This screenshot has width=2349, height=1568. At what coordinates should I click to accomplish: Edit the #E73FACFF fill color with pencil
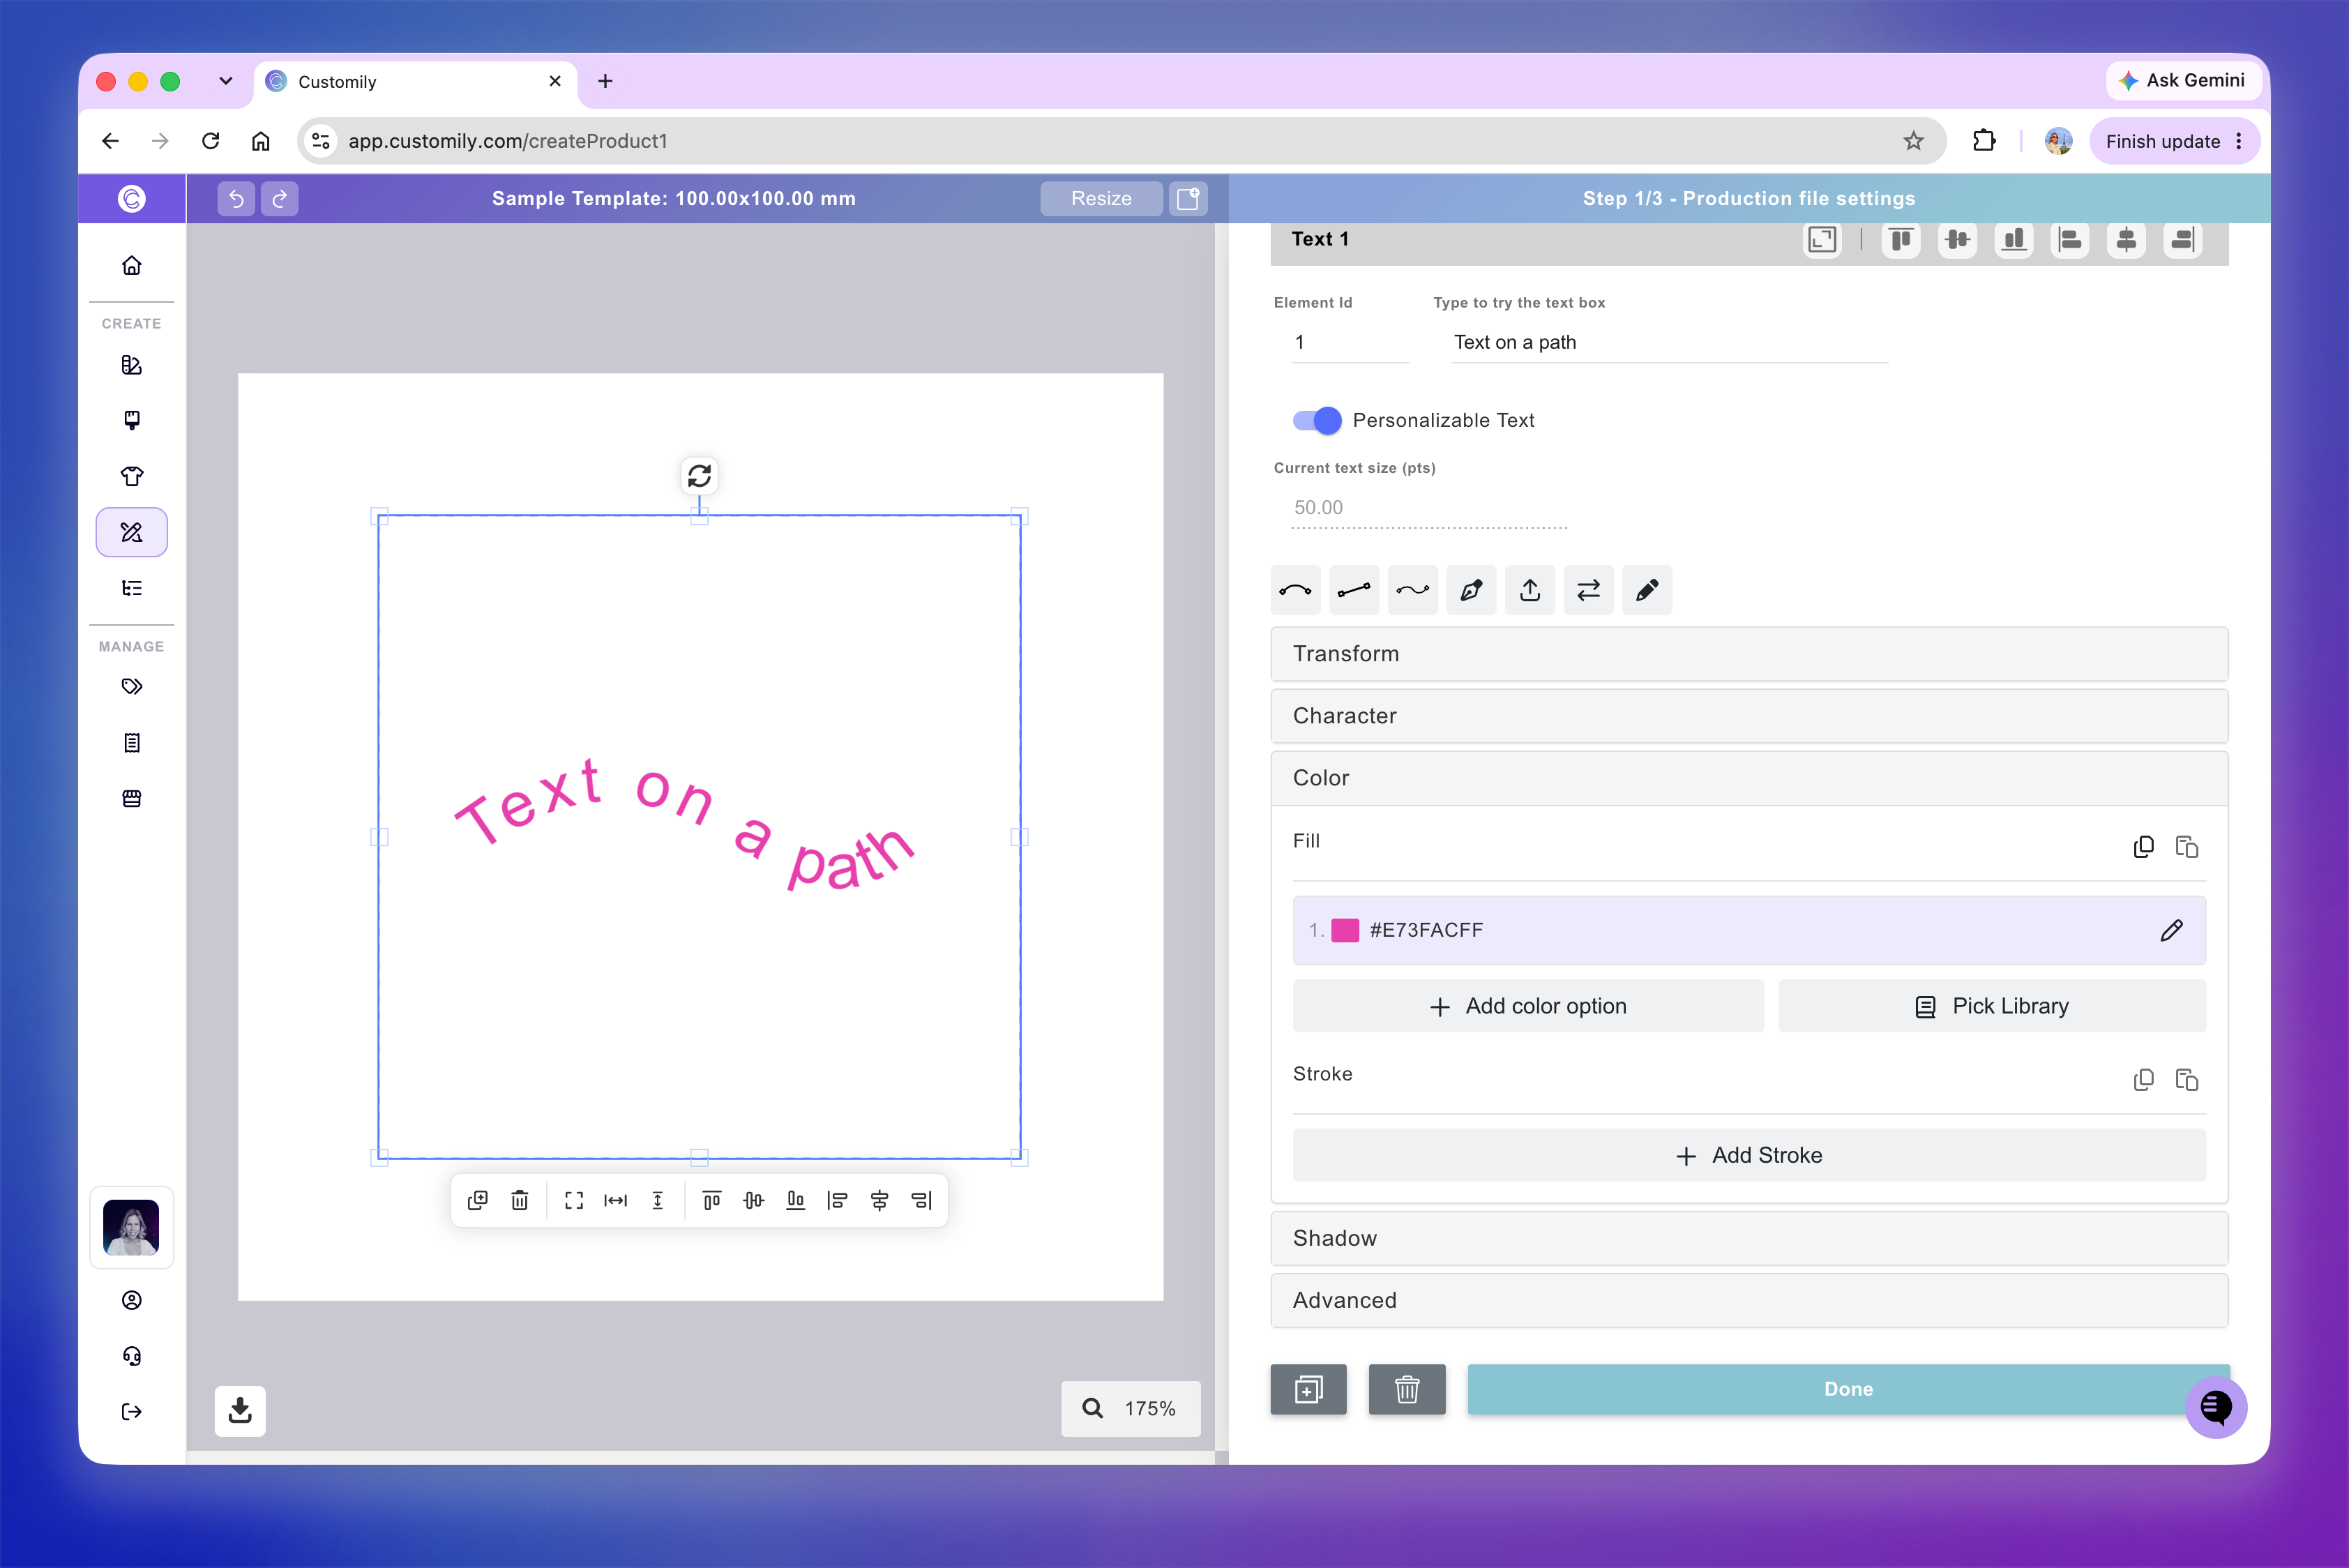2171,930
